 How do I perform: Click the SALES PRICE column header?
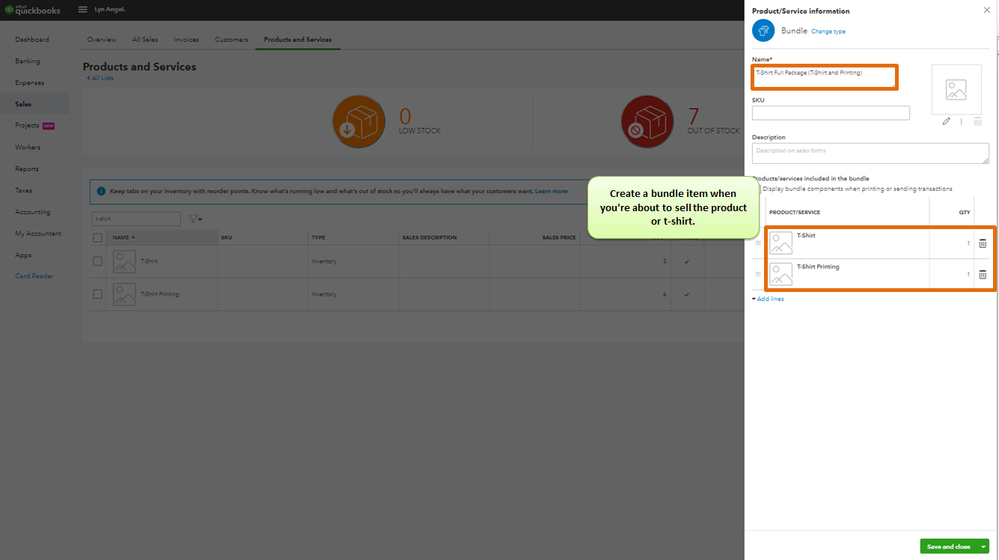559,237
